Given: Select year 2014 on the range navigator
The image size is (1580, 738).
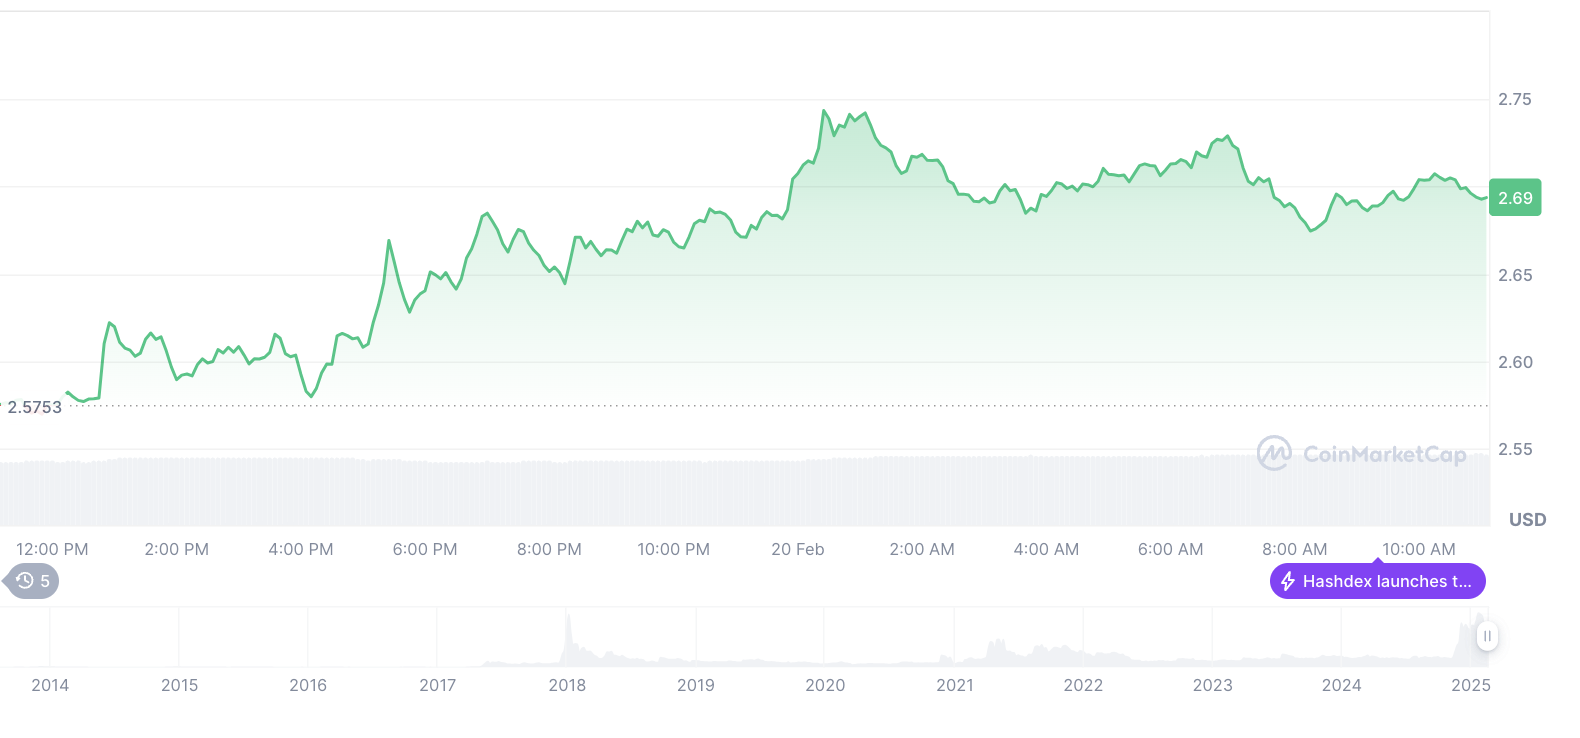Looking at the screenshot, I should click(50, 685).
